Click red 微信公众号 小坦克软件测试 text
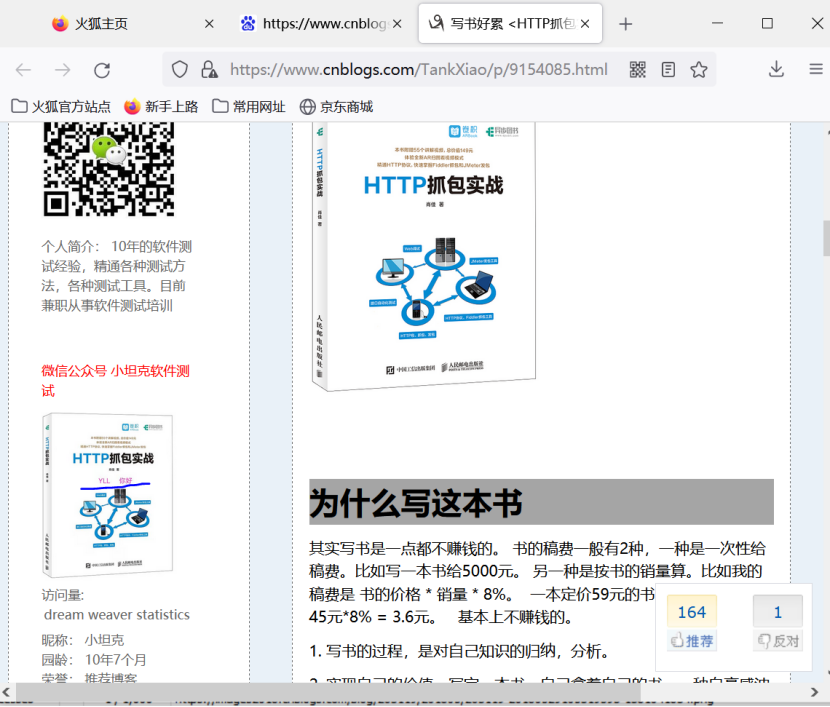Viewport: 830px width, 707px height. [115, 381]
